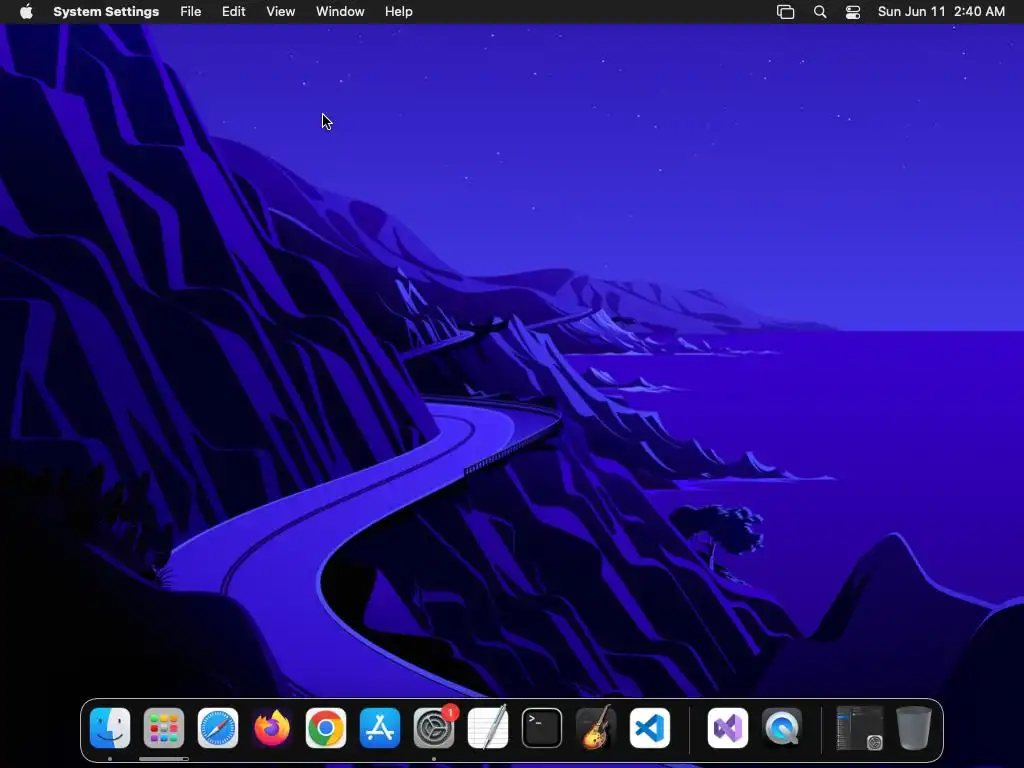
Task: Launch Visual Studio Code from the Dock
Action: [x=650, y=728]
